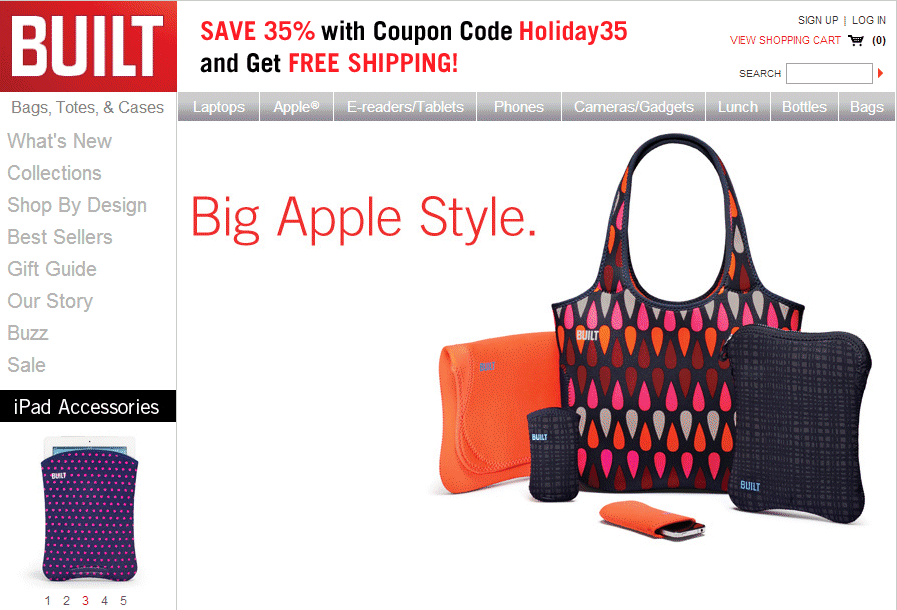Select the E-readers/Tablets tab

pyautogui.click(x=405, y=106)
